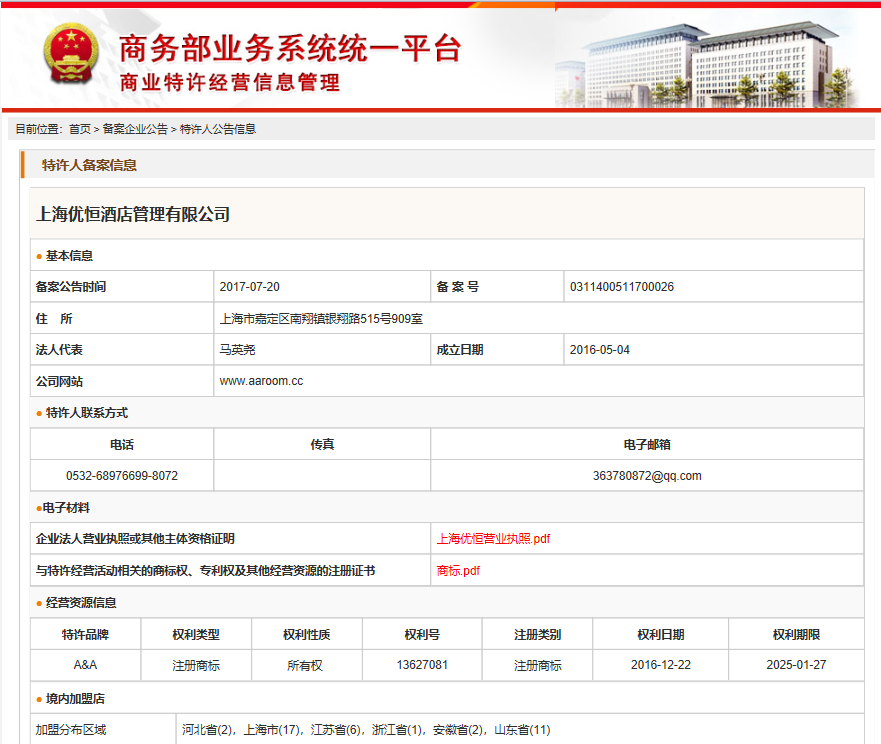Click the 备案号 label cell
Viewport: 881px width, 744px height.
[497, 287]
